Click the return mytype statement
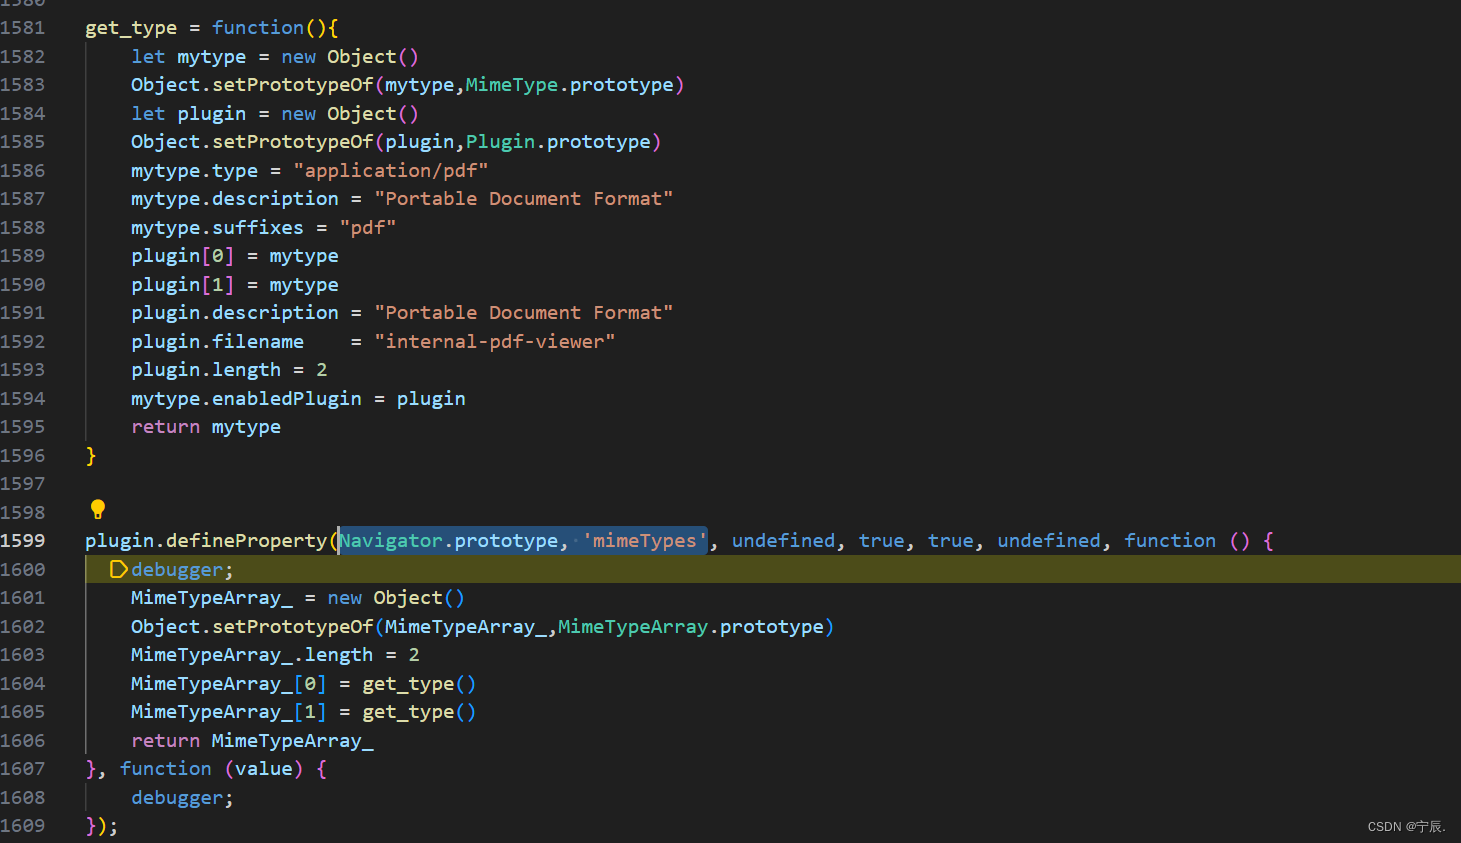 [x=206, y=427]
